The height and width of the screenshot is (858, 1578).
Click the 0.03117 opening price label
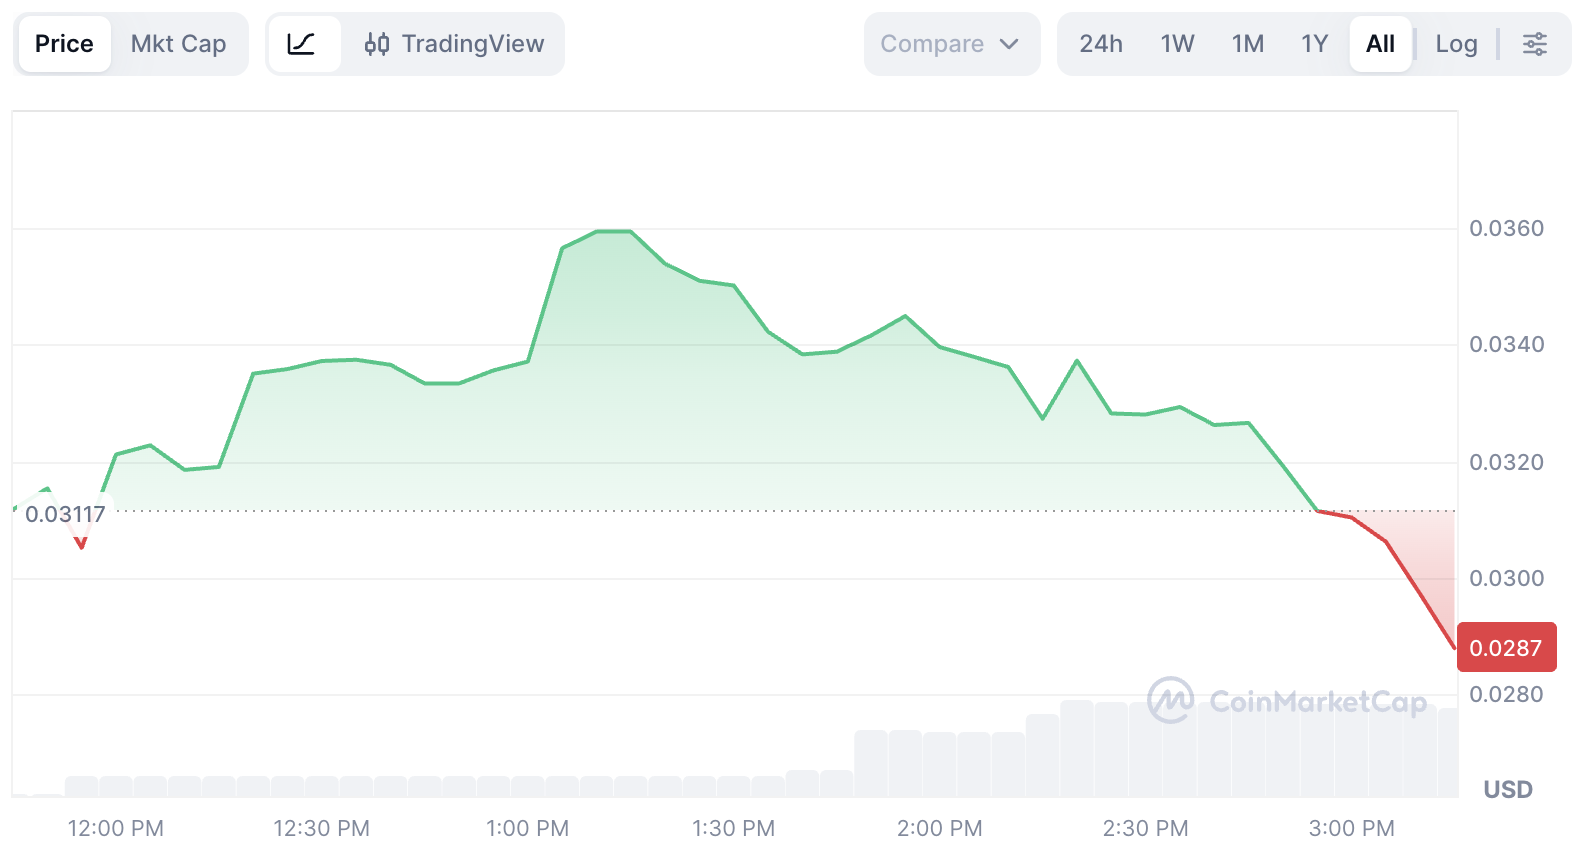point(65,515)
